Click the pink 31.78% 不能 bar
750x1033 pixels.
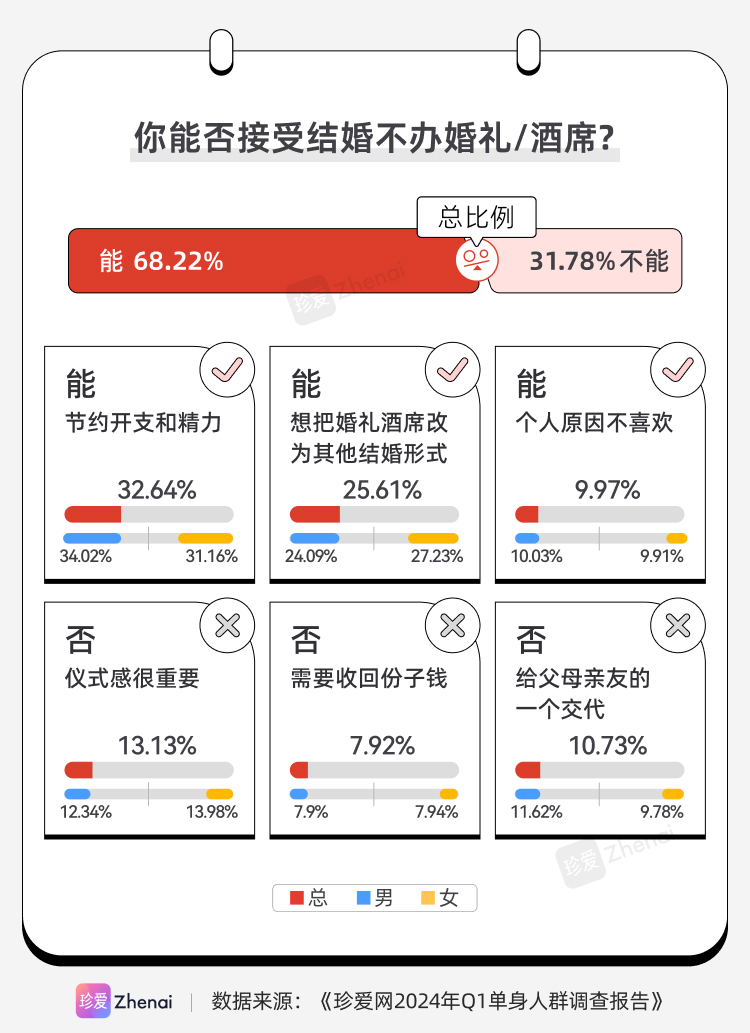[585, 261]
